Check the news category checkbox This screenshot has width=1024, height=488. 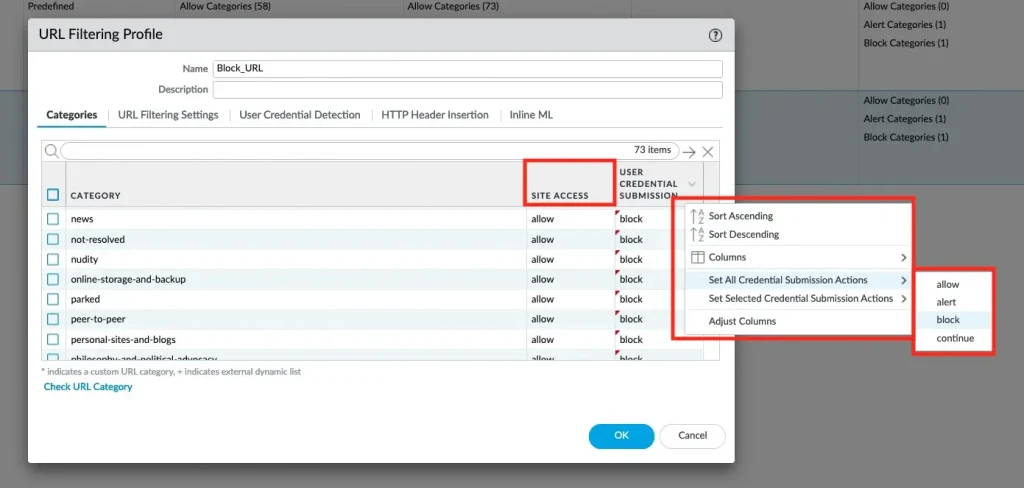(x=53, y=219)
